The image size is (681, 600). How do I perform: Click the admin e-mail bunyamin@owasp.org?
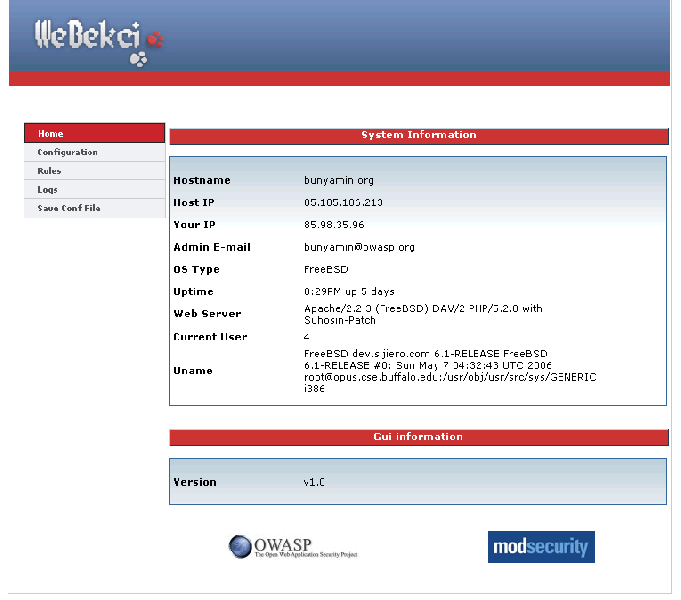point(359,247)
